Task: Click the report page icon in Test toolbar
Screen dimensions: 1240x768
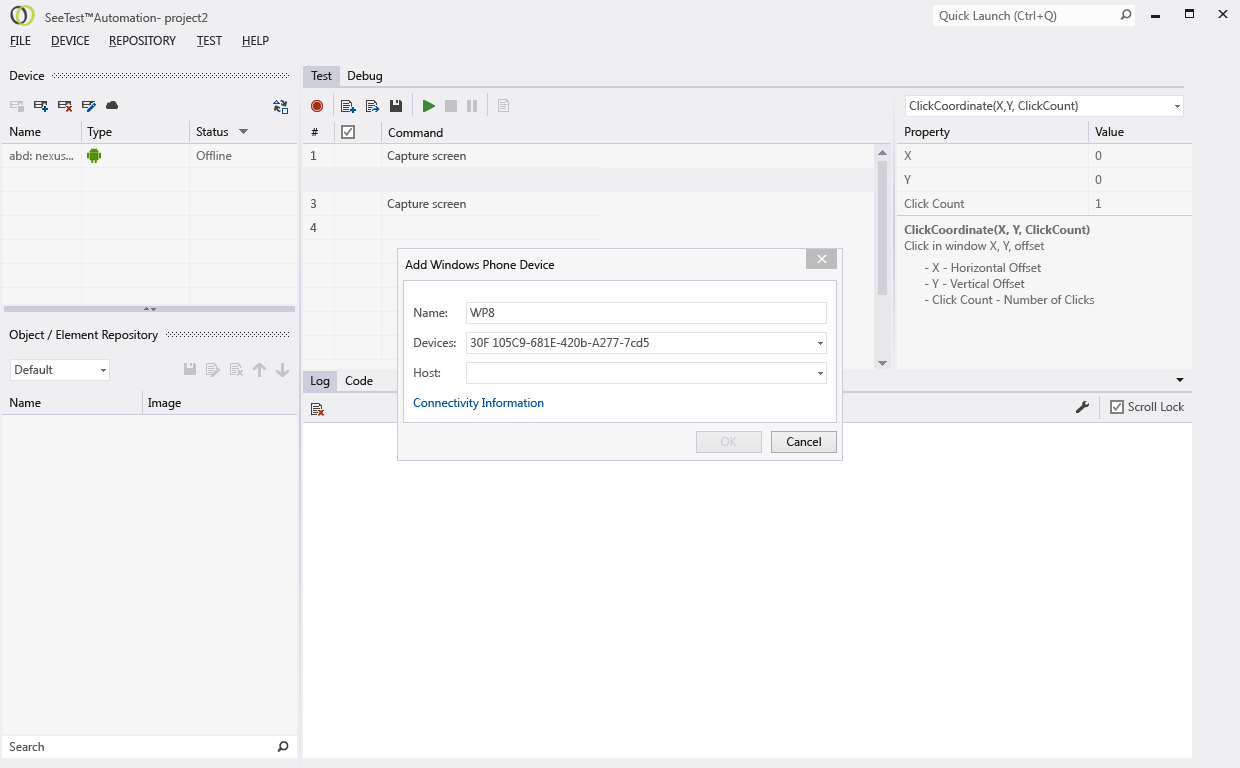Action: coord(503,106)
